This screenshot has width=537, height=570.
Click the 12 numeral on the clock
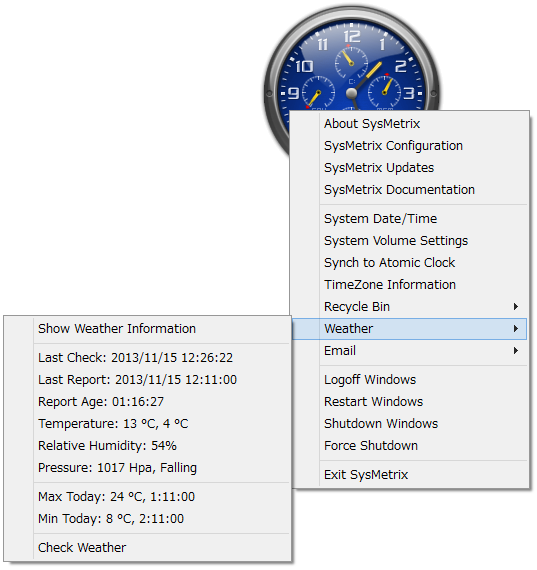[352, 36]
